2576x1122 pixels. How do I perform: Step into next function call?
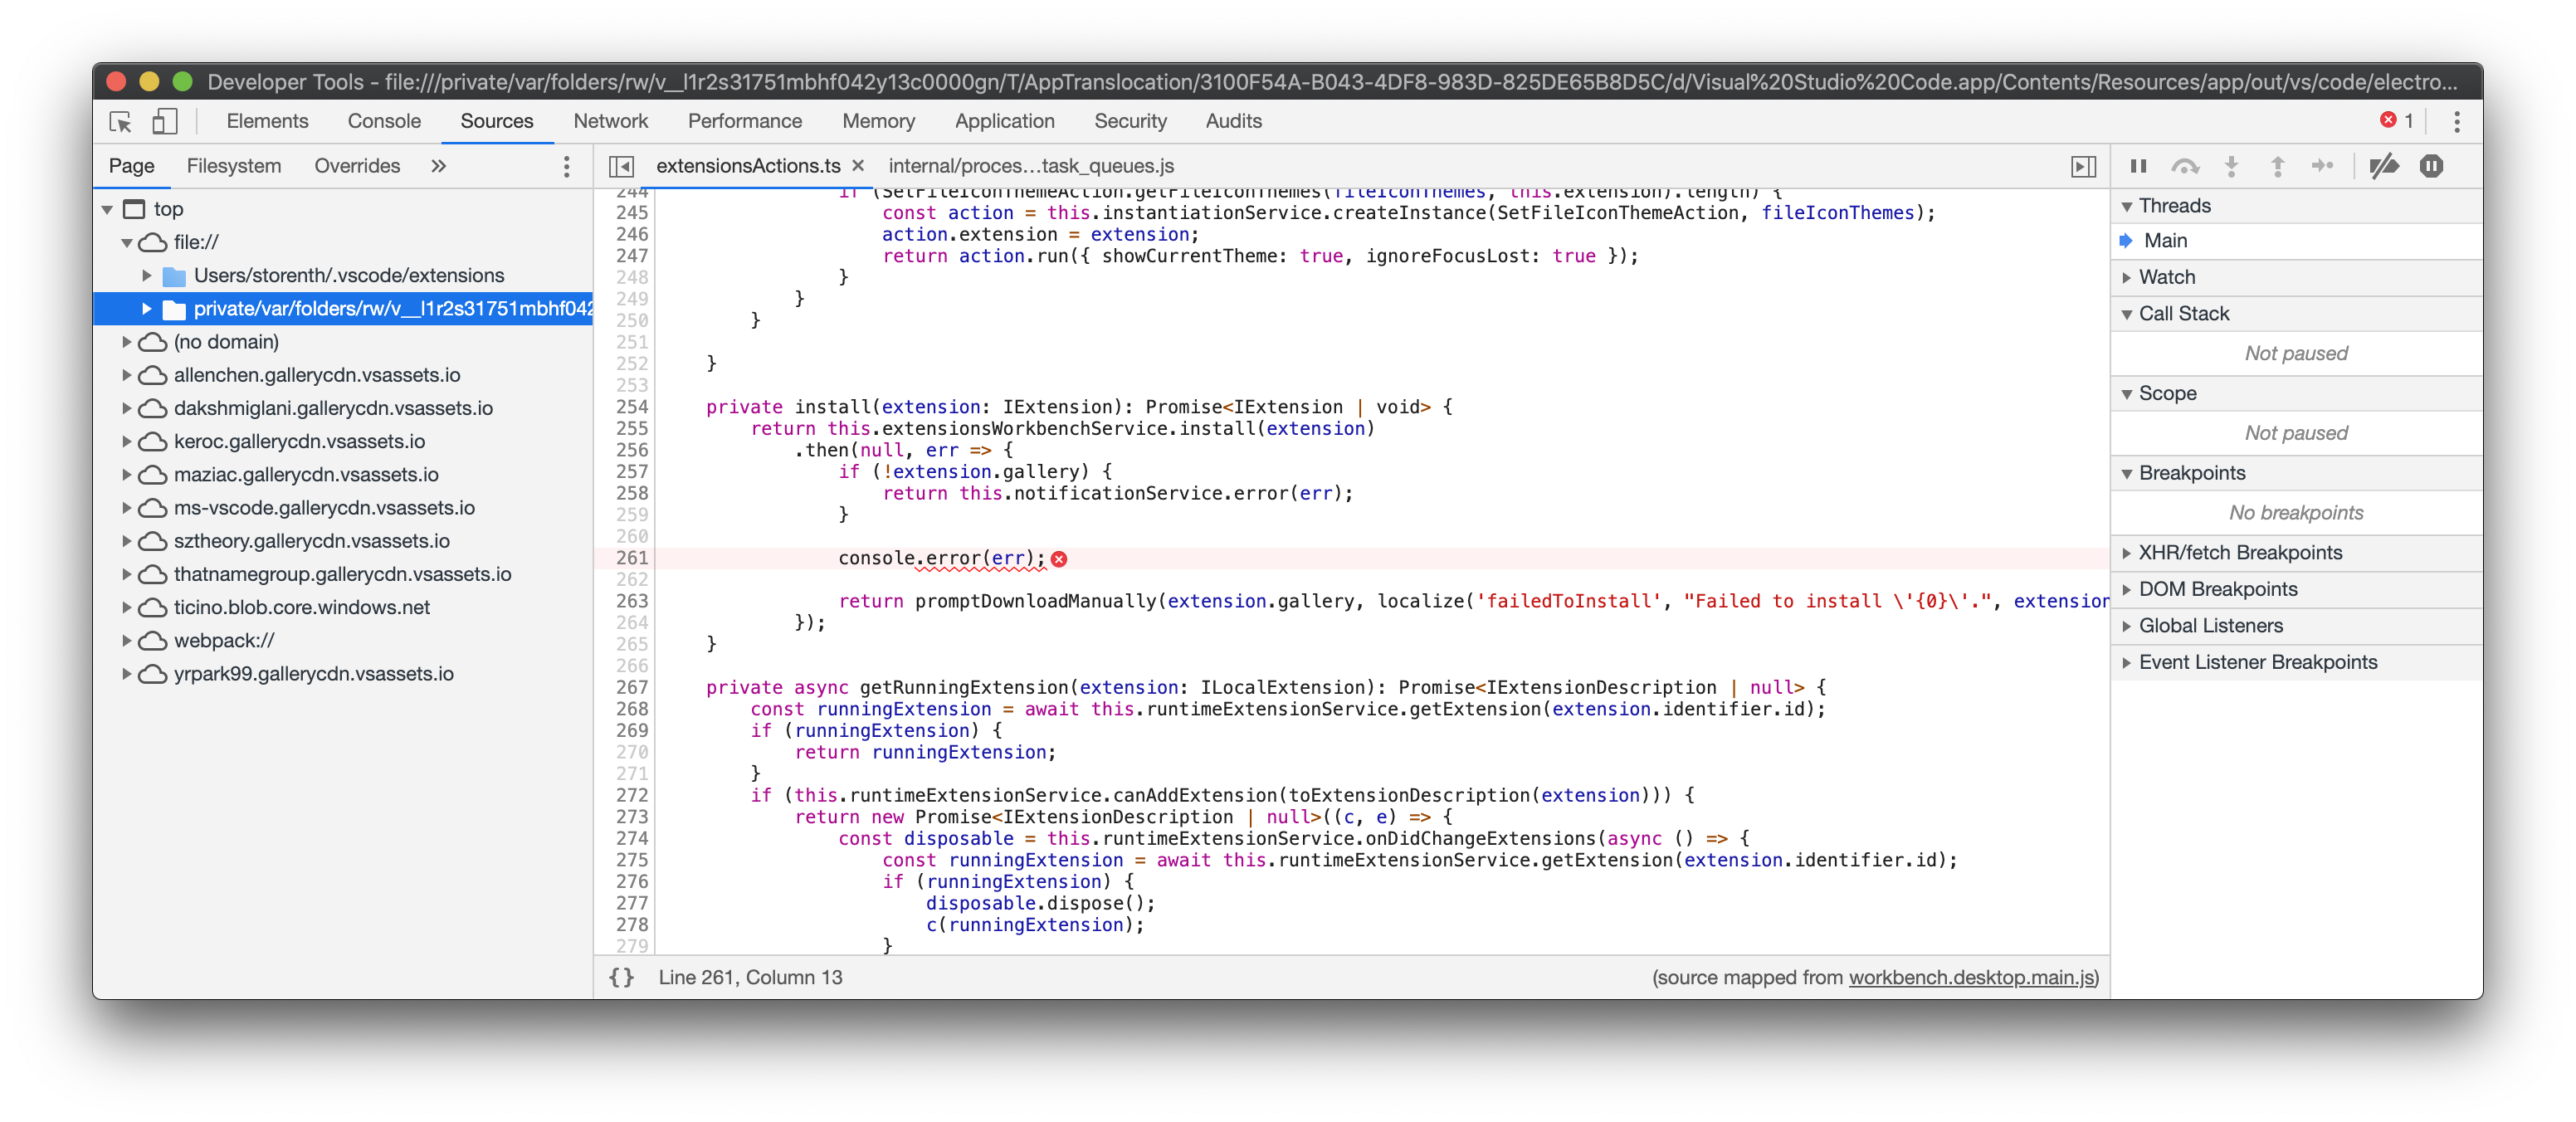[x=2231, y=167]
